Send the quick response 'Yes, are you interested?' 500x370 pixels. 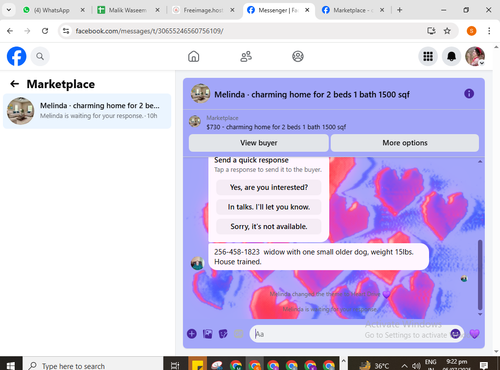[x=269, y=187]
